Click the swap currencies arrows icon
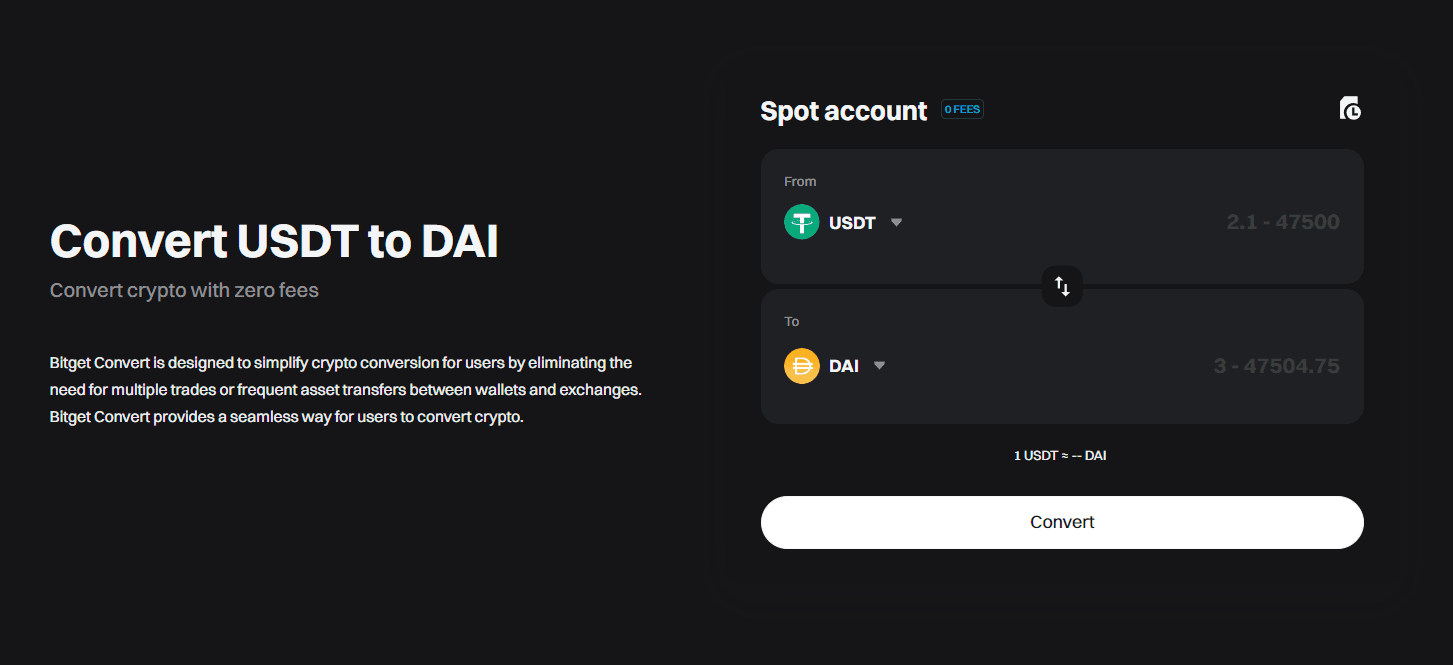Viewport: 1453px width, 665px height. coord(1062,287)
